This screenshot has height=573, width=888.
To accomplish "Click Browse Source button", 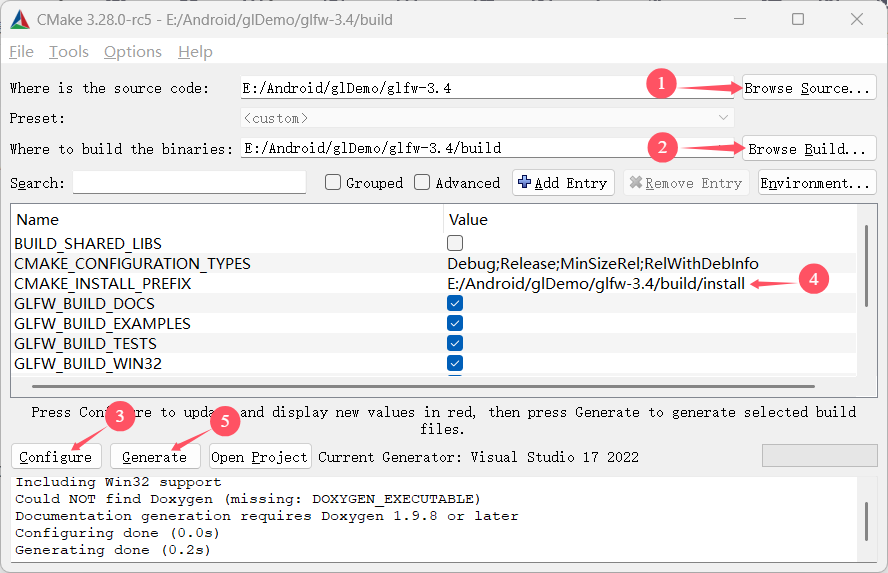I will click(808, 88).
